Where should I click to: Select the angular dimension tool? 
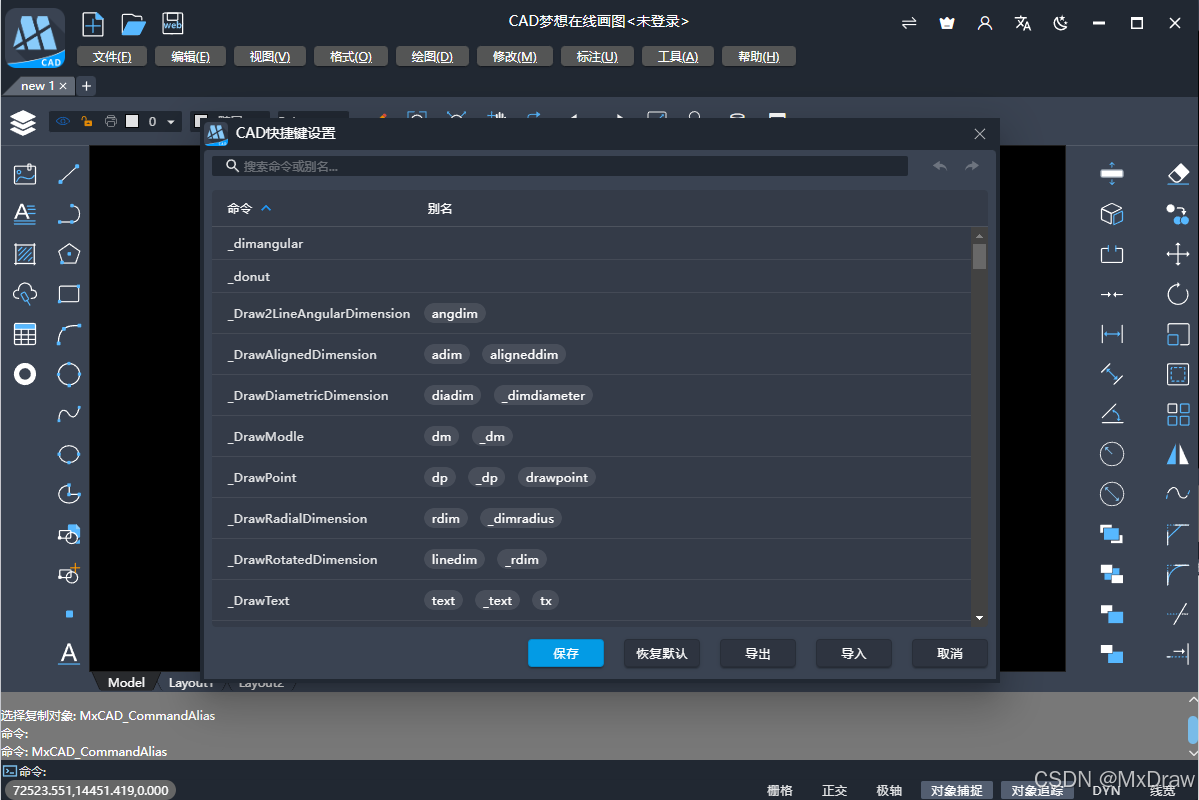1112,414
